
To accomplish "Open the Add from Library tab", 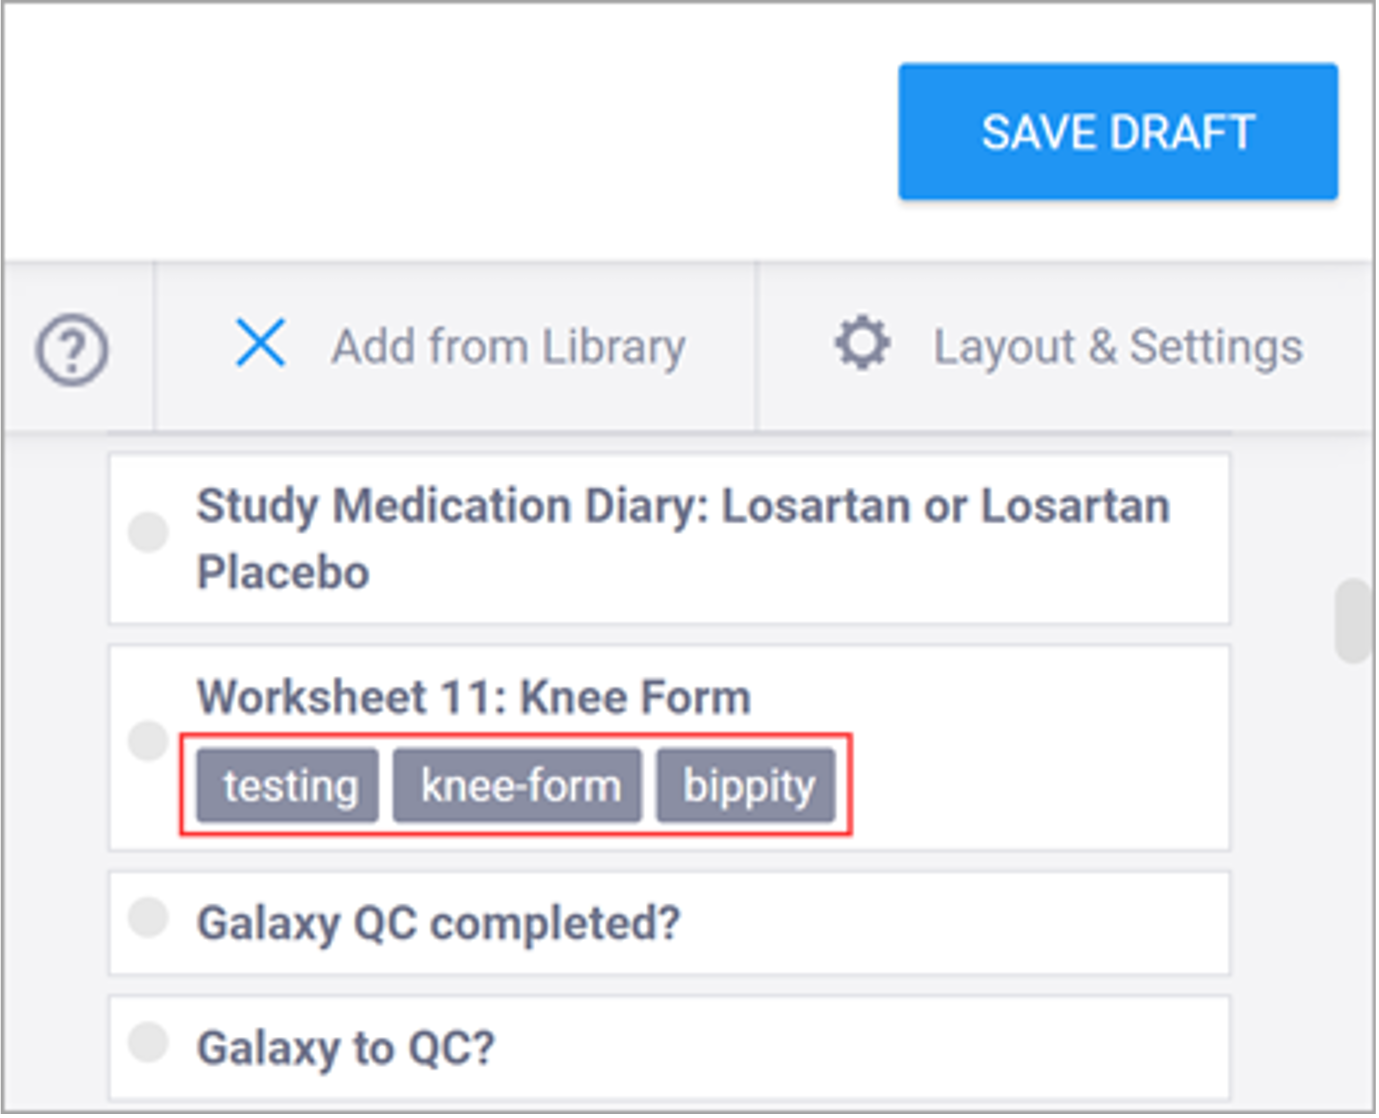I will pos(508,347).
